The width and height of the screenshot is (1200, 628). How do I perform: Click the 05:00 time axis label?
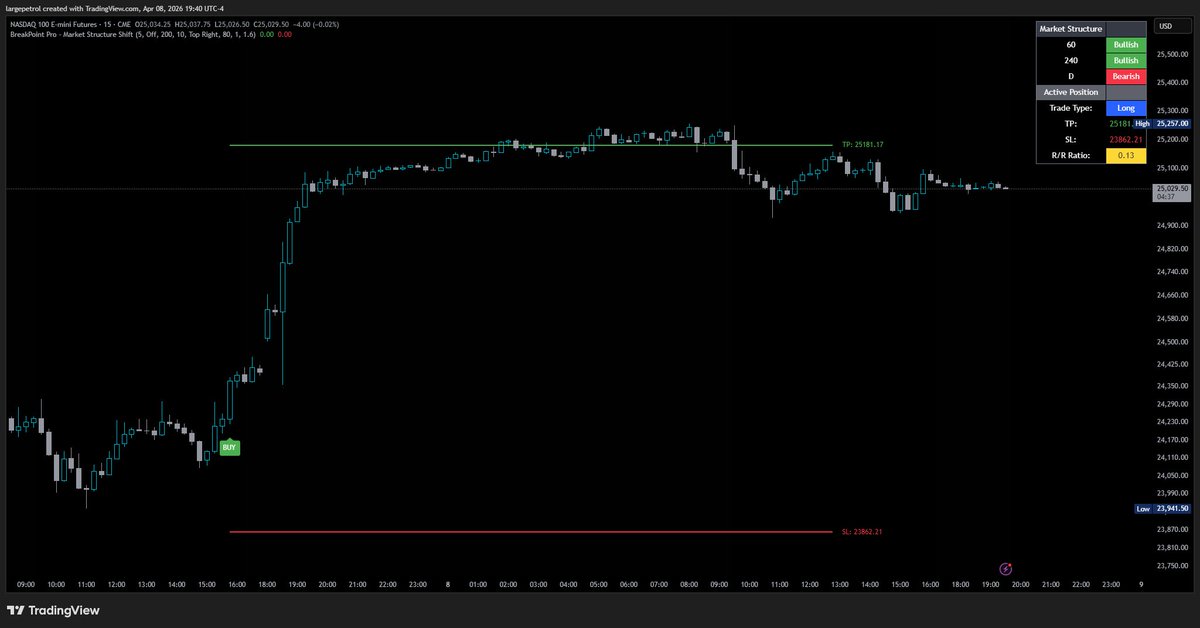(x=598, y=583)
